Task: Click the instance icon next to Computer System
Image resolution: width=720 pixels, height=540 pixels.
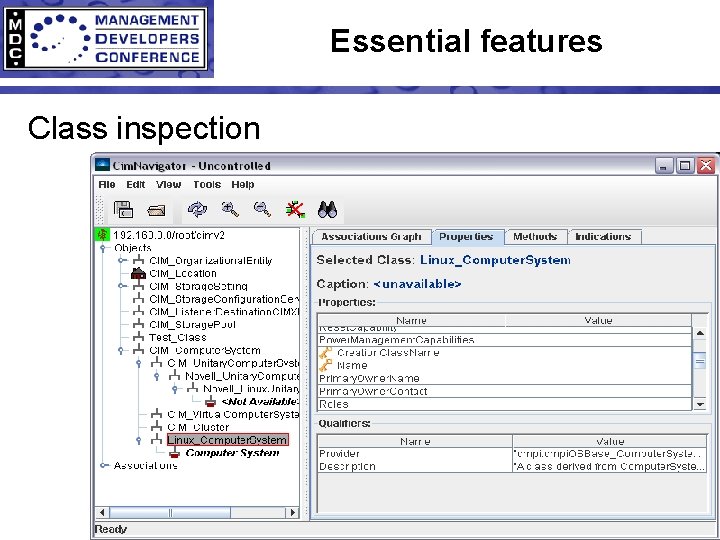Action: tap(174, 453)
